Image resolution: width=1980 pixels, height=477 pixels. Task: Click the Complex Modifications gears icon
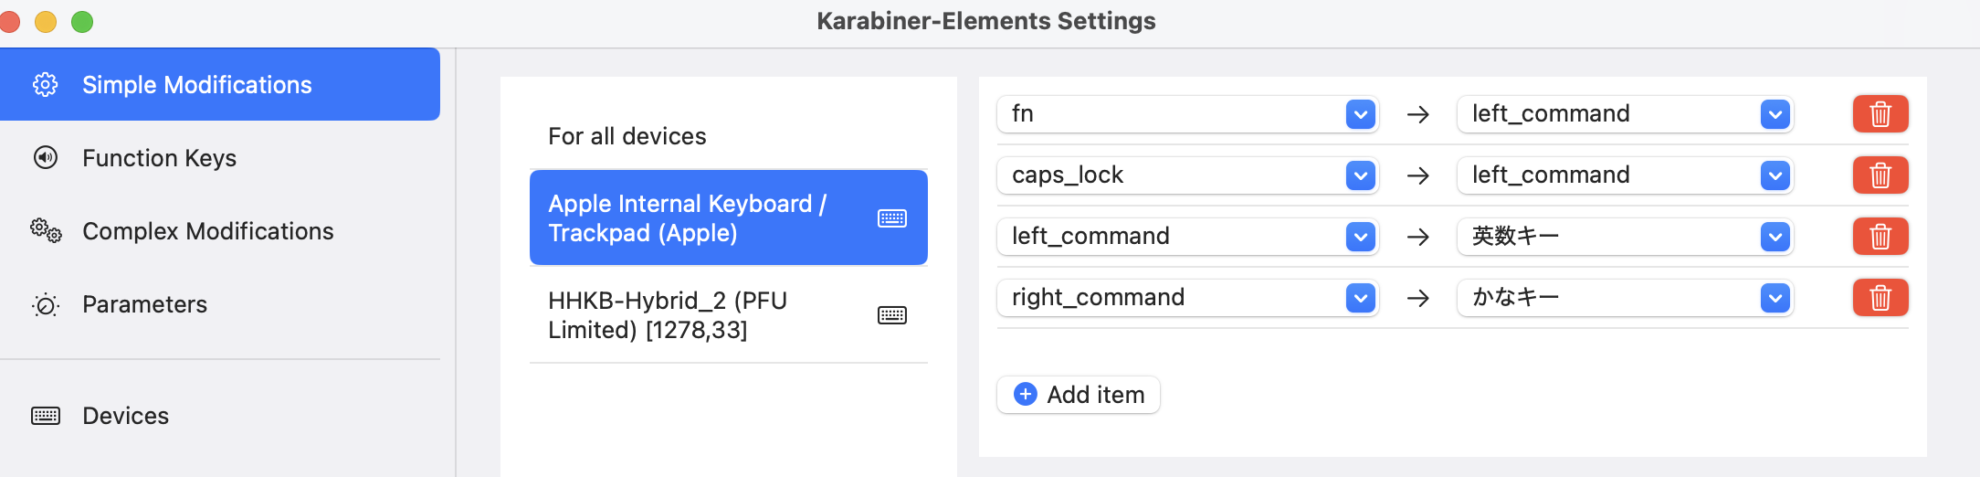45,231
